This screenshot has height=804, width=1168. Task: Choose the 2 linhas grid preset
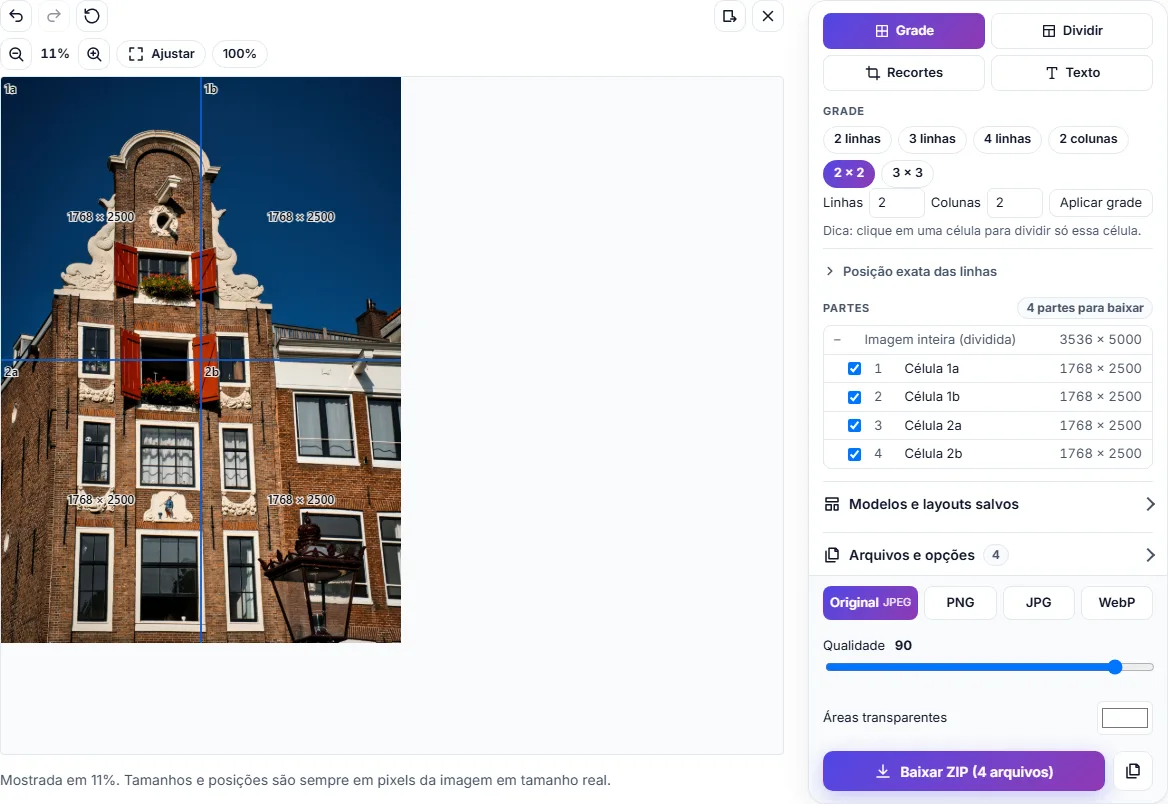tap(857, 139)
